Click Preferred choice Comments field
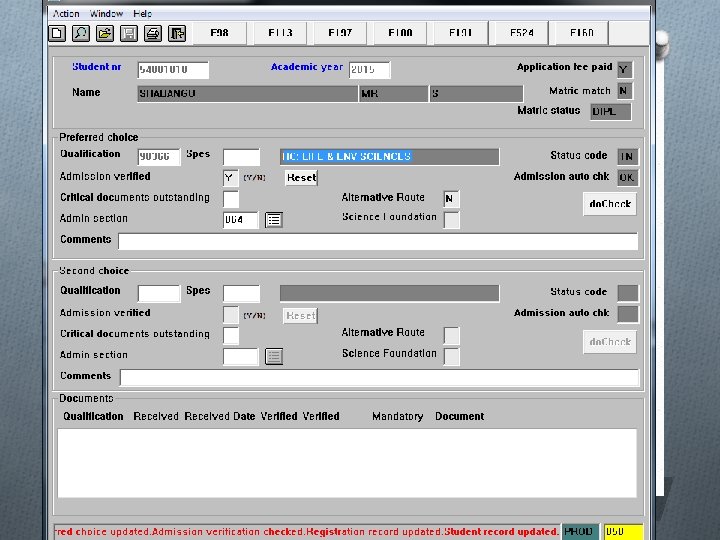The height and width of the screenshot is (540, 720). [x=378, y=242]
